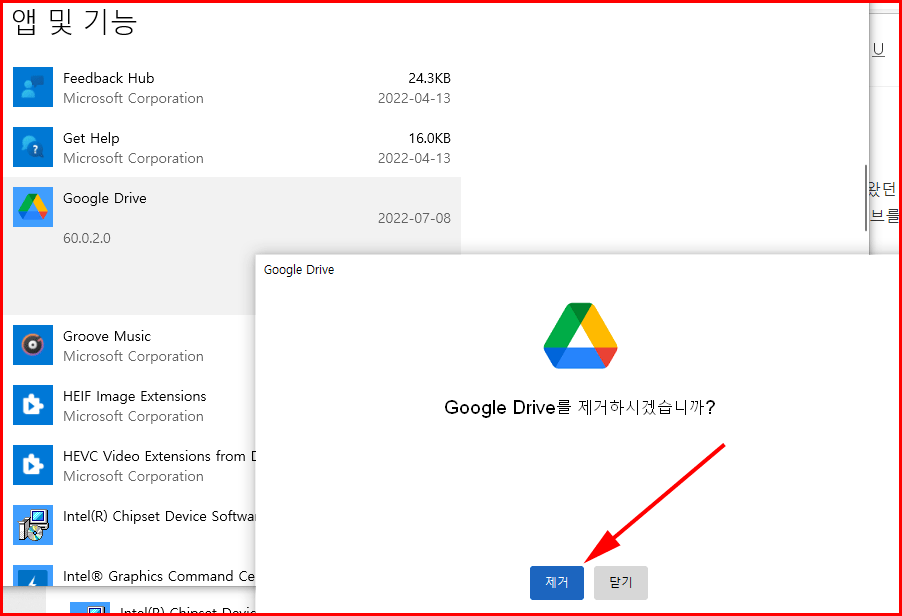This screenshot has width=902, height=616.
Task: Select the Feedback Hub list entry name
Action: tap(109, 78)
